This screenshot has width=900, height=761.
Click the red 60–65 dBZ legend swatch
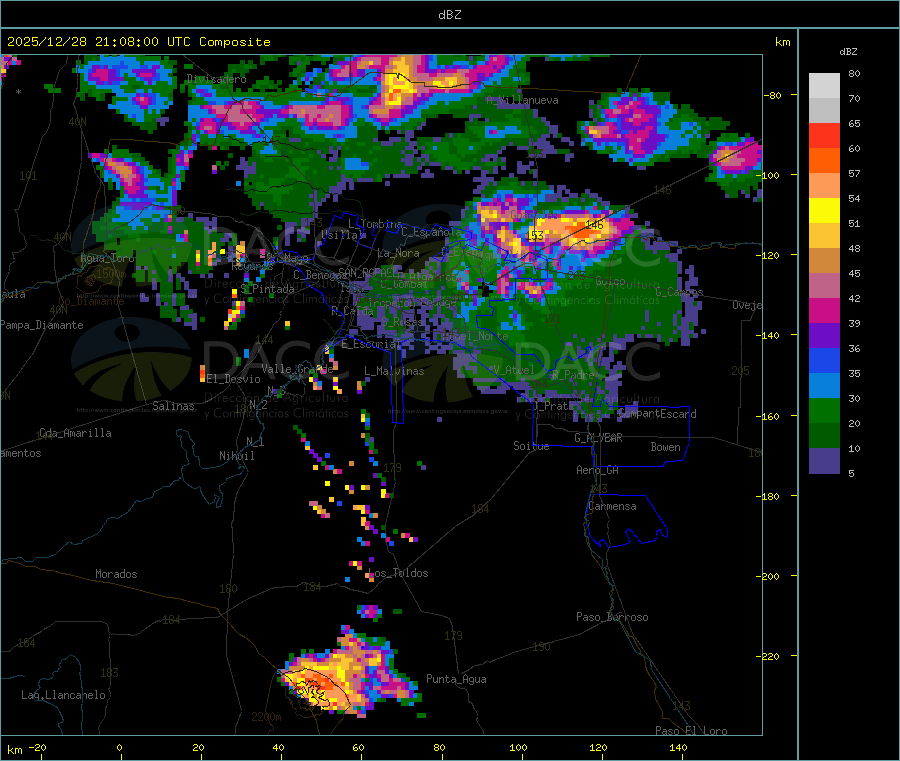(824, 135)
